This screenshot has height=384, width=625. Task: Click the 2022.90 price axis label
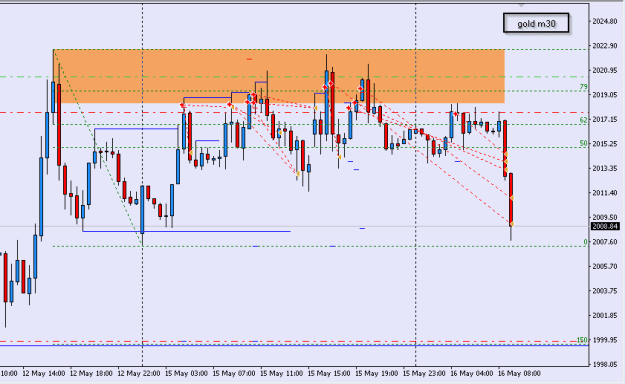click(x=605, y=46)
